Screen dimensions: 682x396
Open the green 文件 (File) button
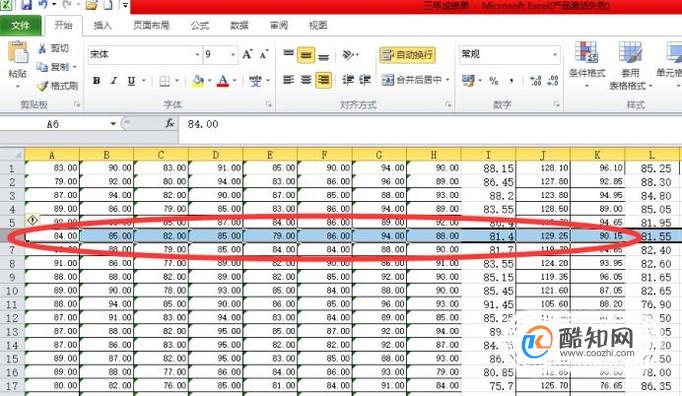point(20,26)
